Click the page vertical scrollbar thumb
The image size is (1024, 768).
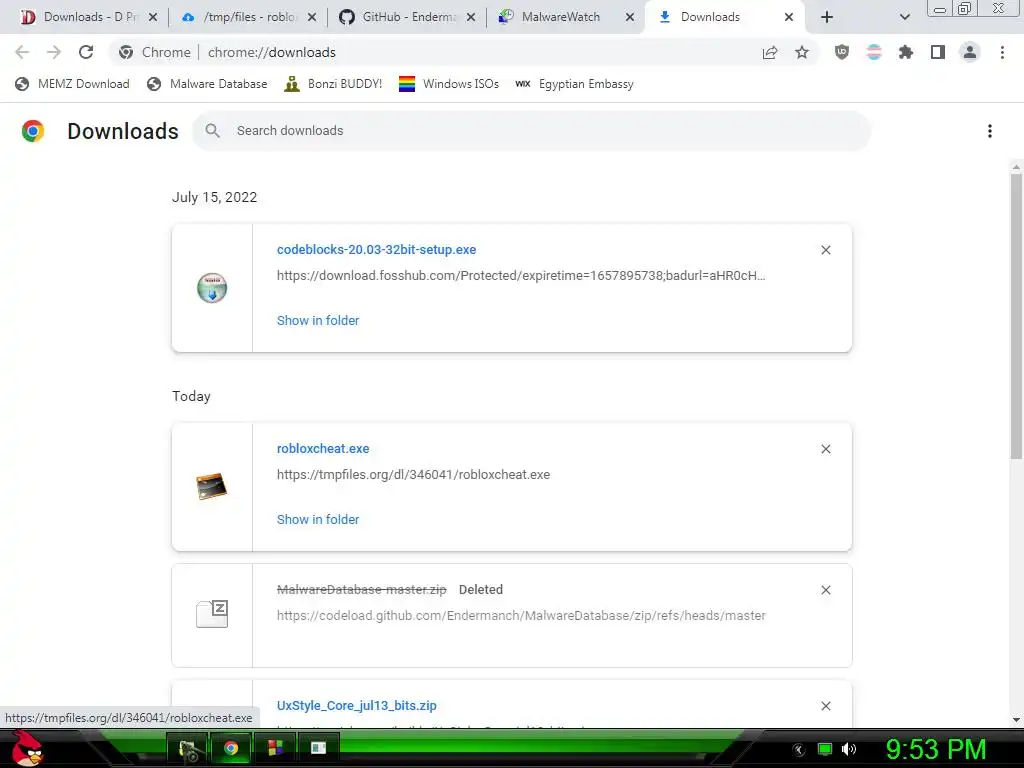coord(1016,316)
